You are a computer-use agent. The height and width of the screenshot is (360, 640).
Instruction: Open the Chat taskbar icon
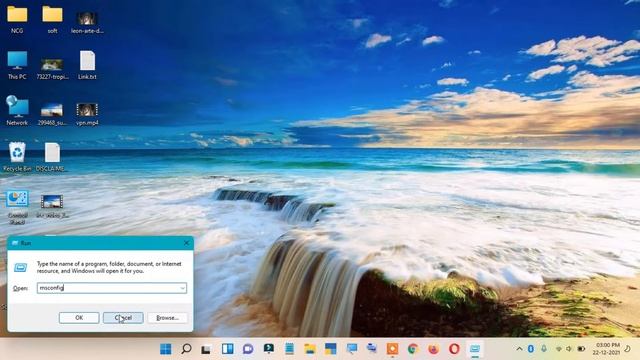248,349
